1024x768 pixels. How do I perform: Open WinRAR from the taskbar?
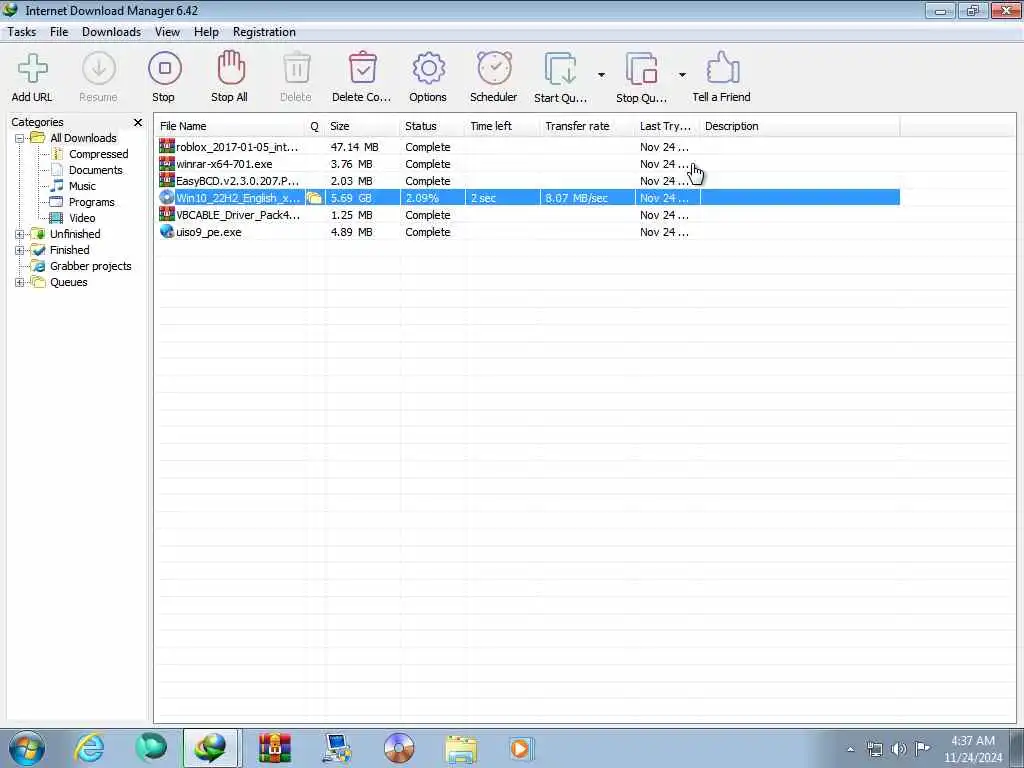[x=274, y=748]
